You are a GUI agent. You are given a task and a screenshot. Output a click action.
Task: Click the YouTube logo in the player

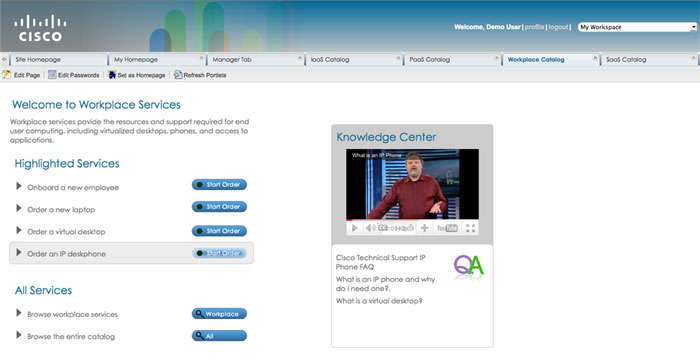click(447, 228)
